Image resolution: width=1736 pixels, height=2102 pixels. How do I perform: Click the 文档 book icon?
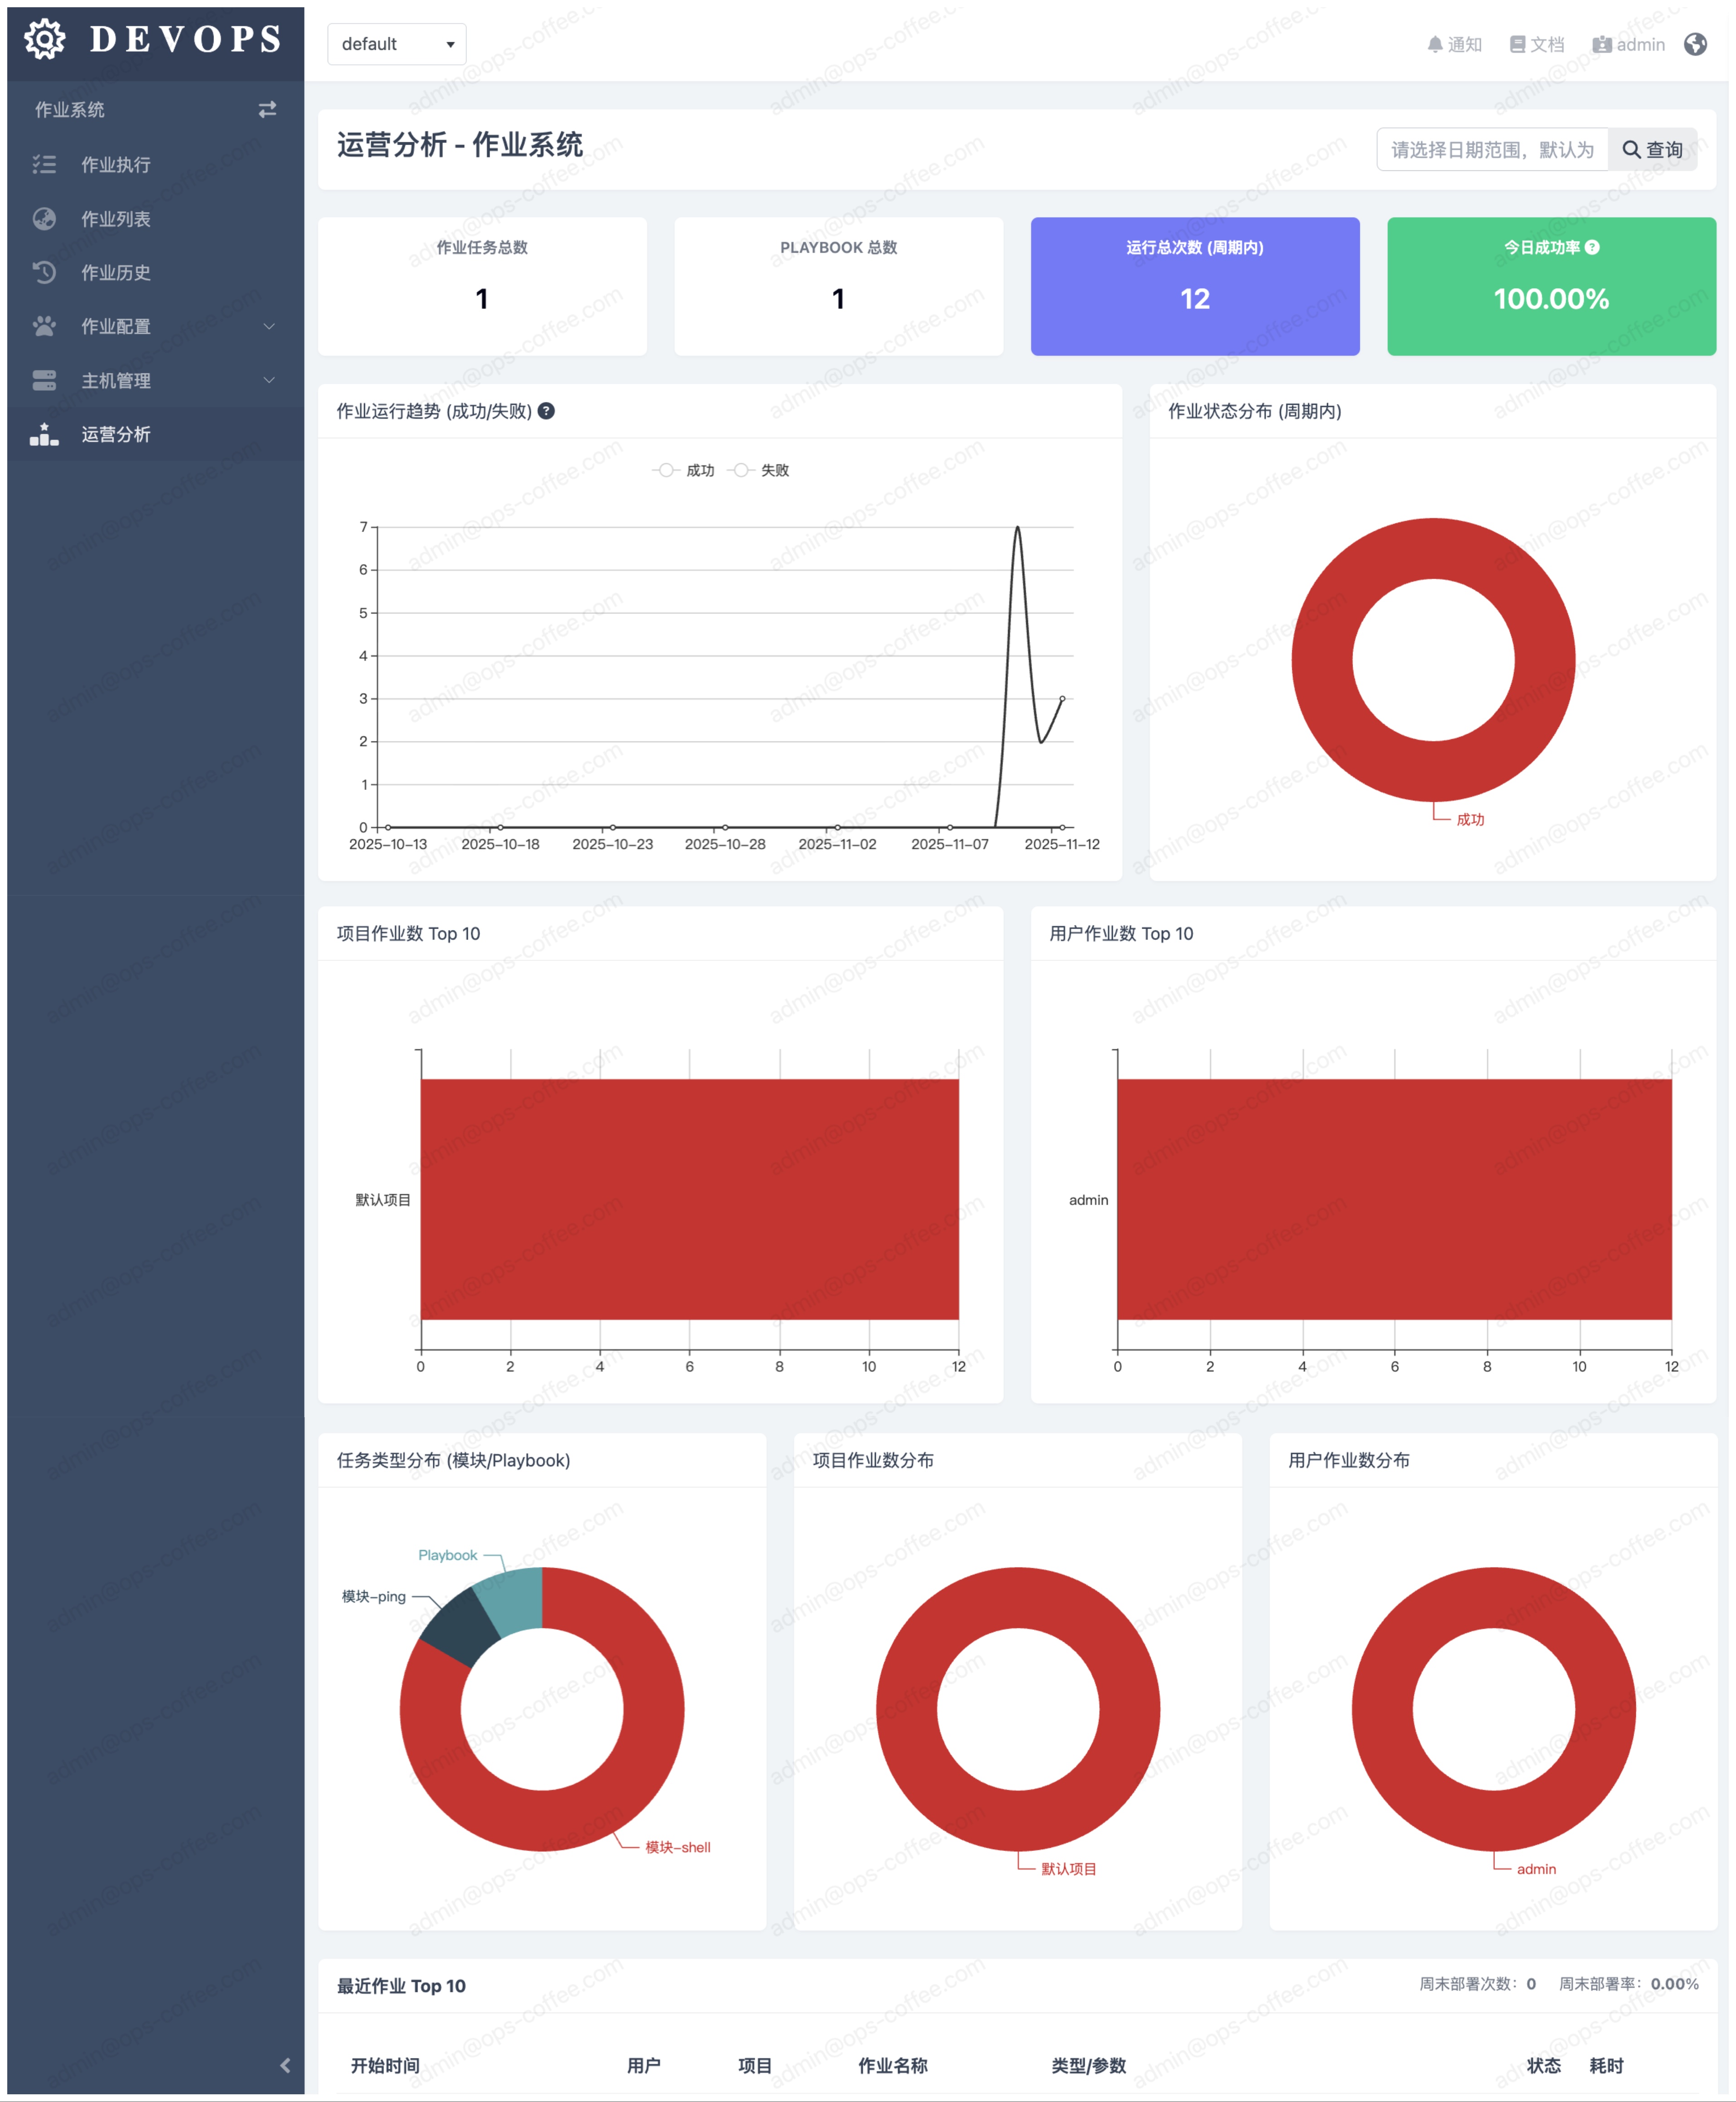click(x=1517, y=44)
